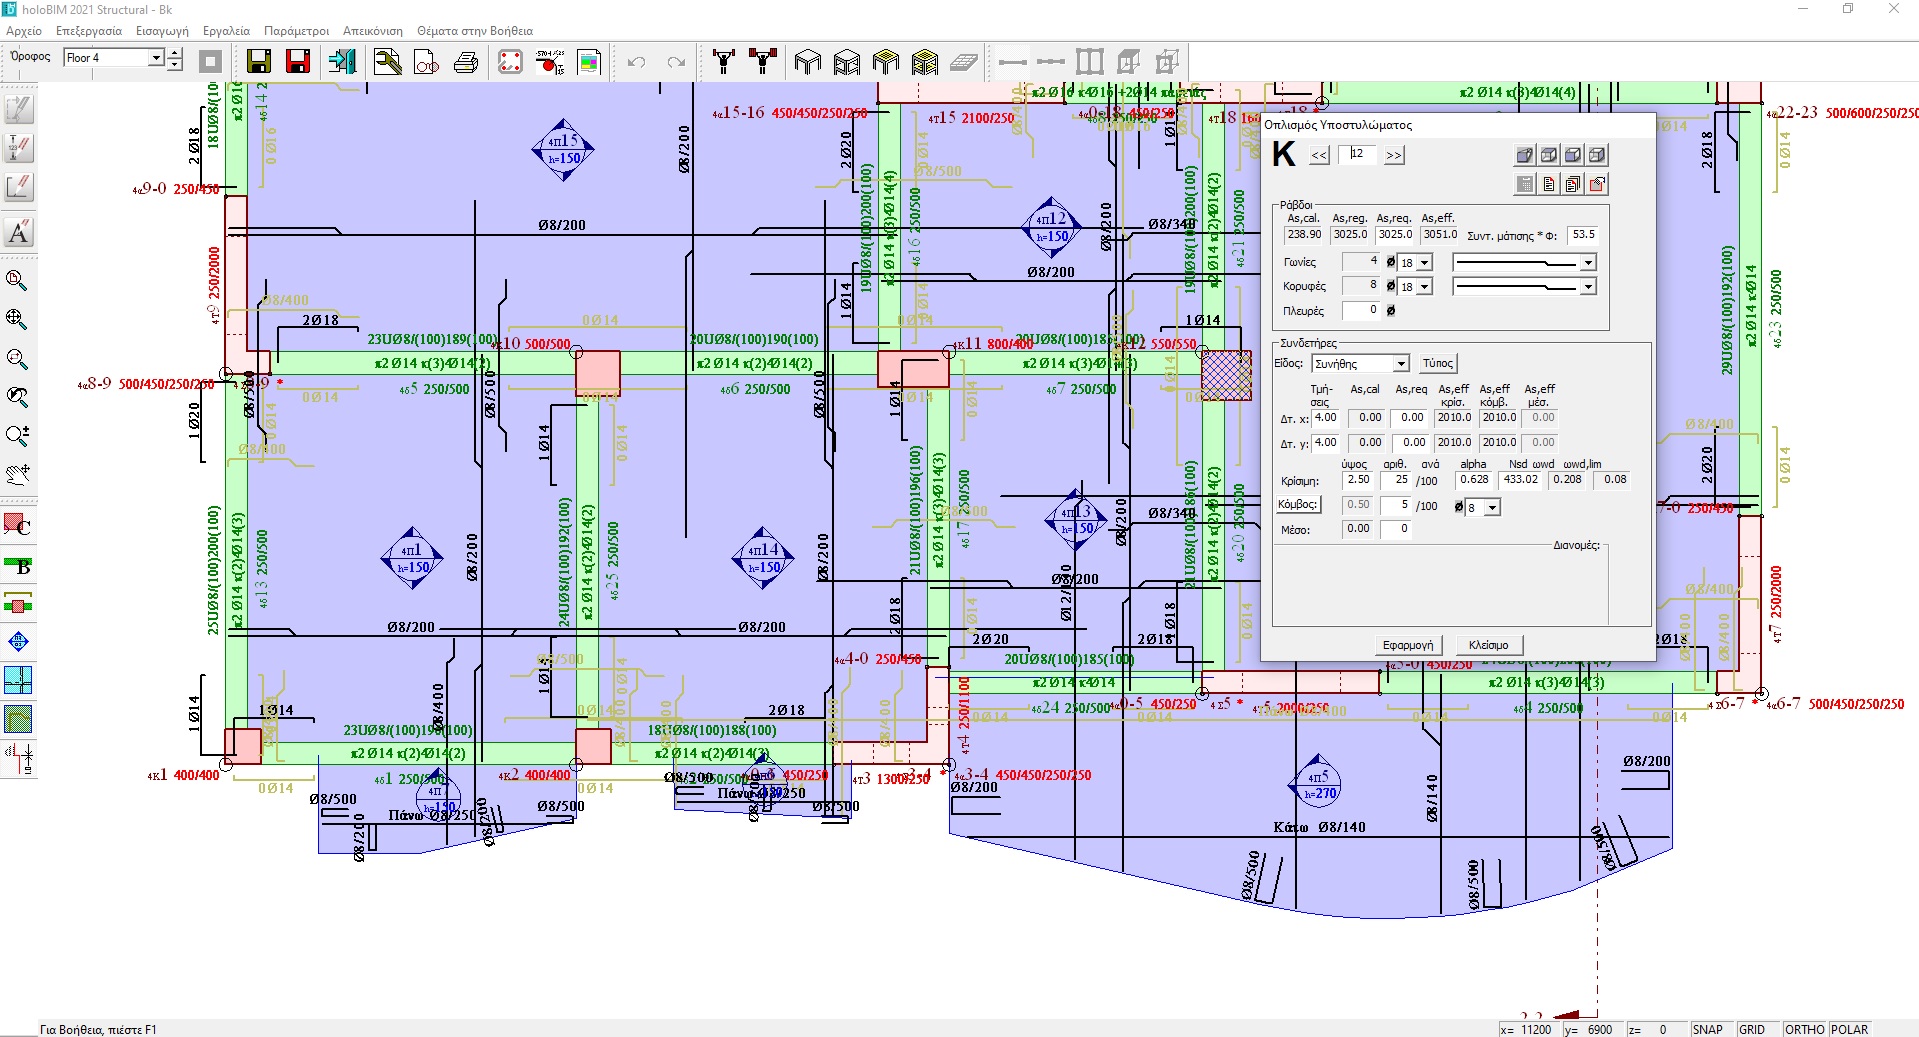Open the Κορυφές bar shape line dropdown

(1588, 287)
